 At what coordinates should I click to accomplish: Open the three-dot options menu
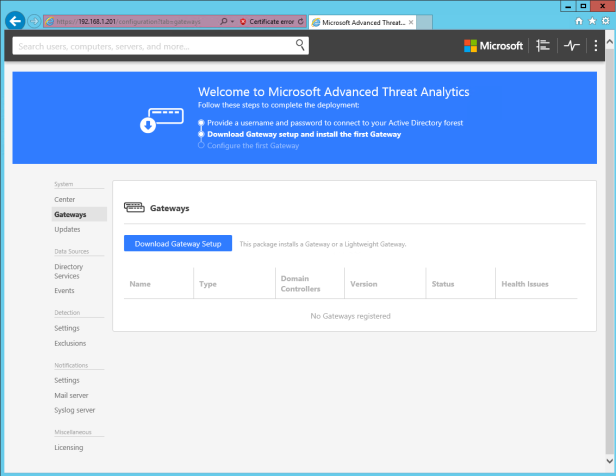tap(596, 46)
